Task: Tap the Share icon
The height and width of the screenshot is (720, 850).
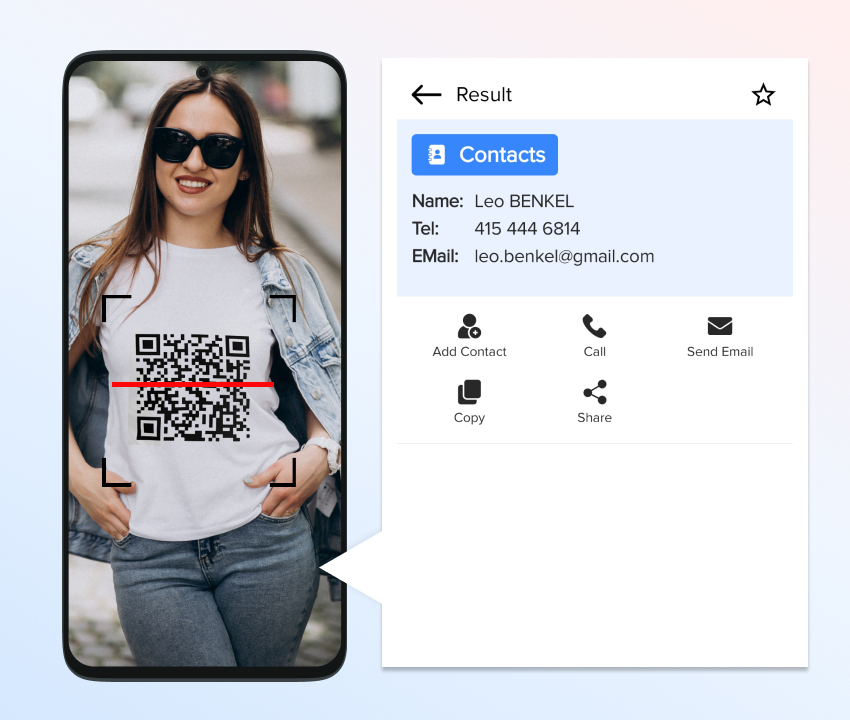Action: (x=594, y=392)
